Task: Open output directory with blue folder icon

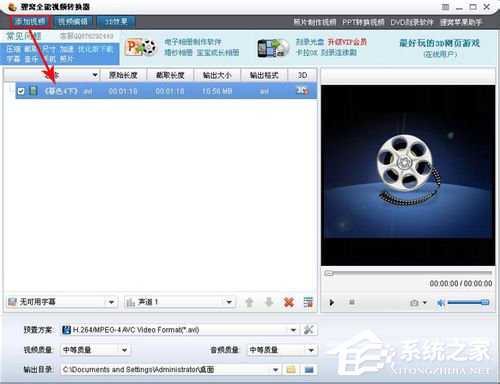Action: 309,370
